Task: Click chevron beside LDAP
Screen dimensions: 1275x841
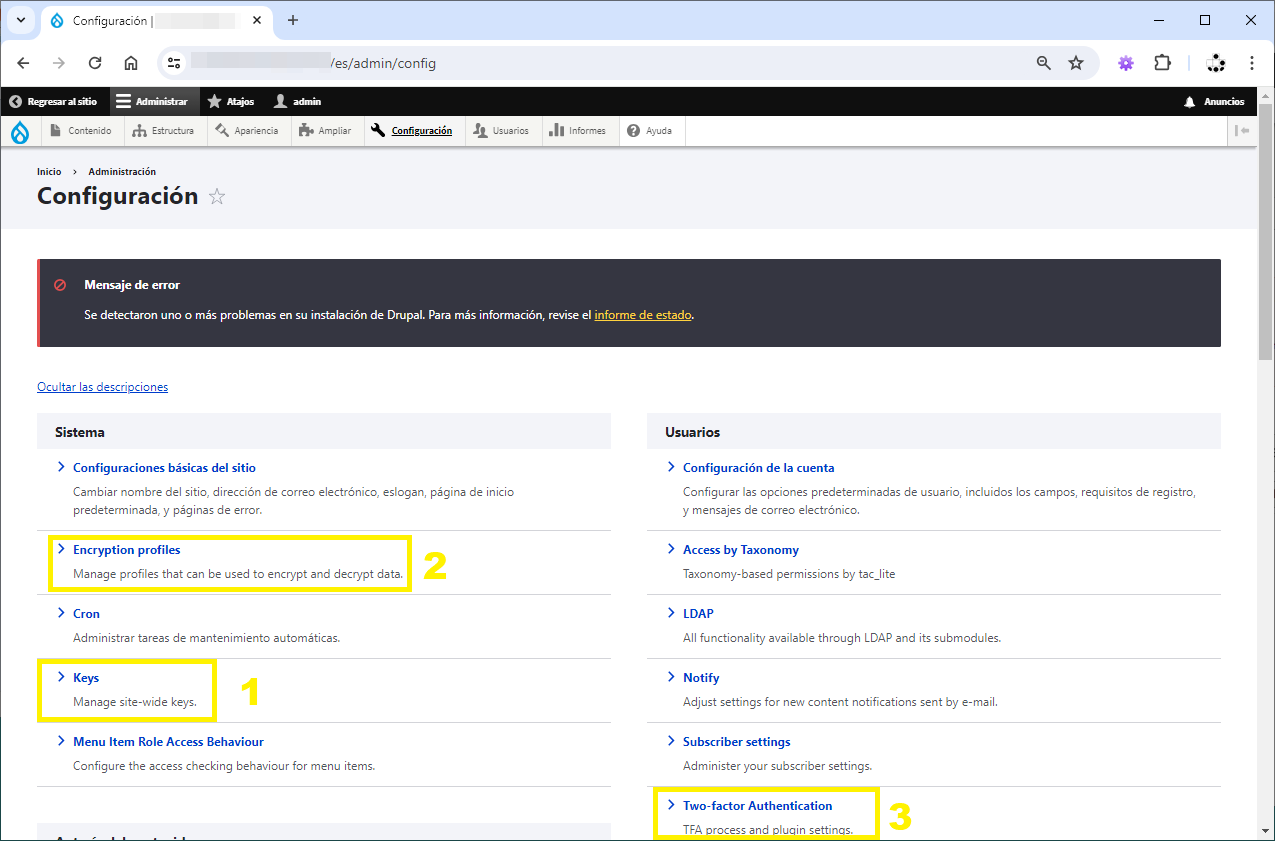Action: tap(671, 613)
